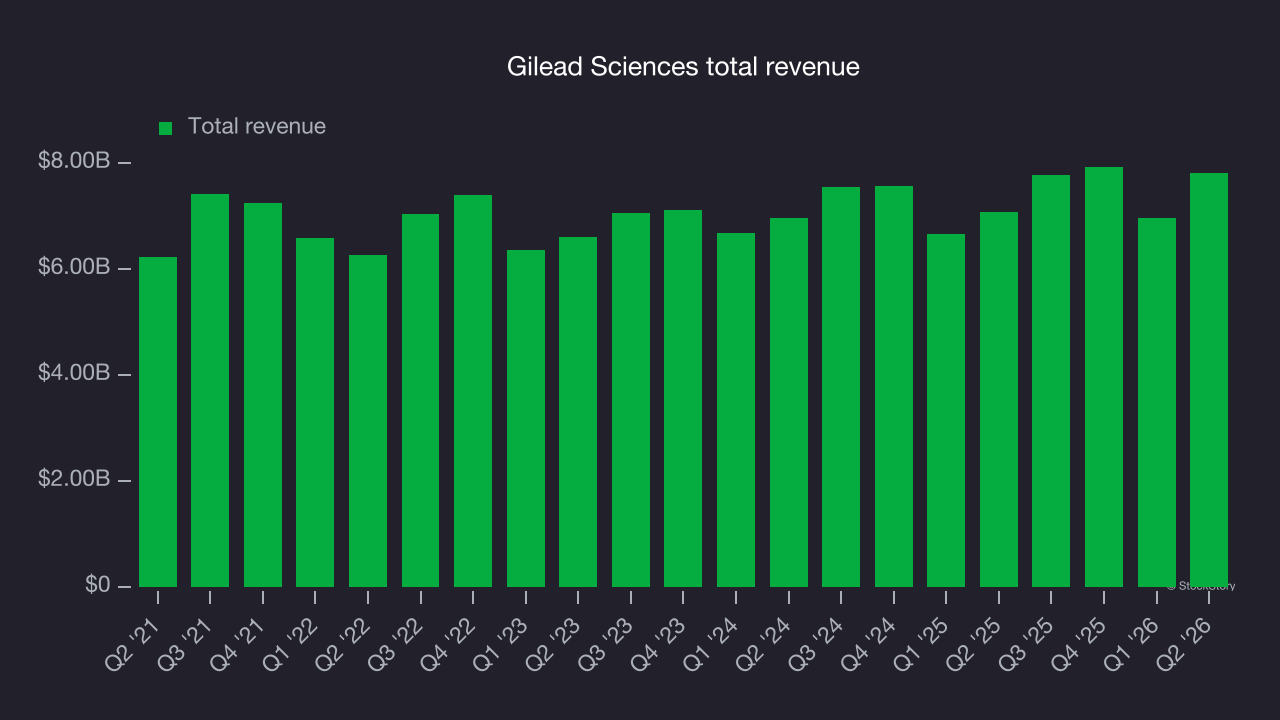Screen dimensions: 1280x720
Task: Click the $6.00B y-axis label
Action: click(x=74, y=268)
